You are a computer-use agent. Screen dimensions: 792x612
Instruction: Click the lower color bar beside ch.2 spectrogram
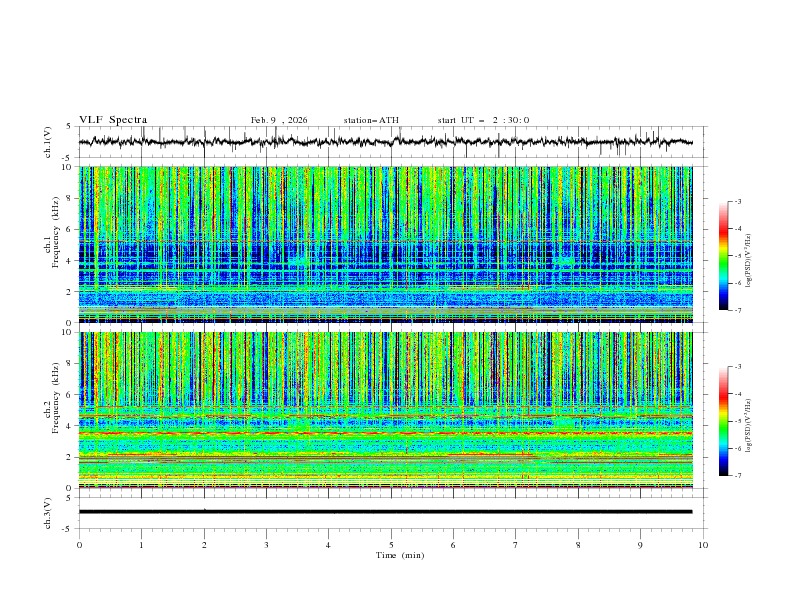click(x=723, y=421)
